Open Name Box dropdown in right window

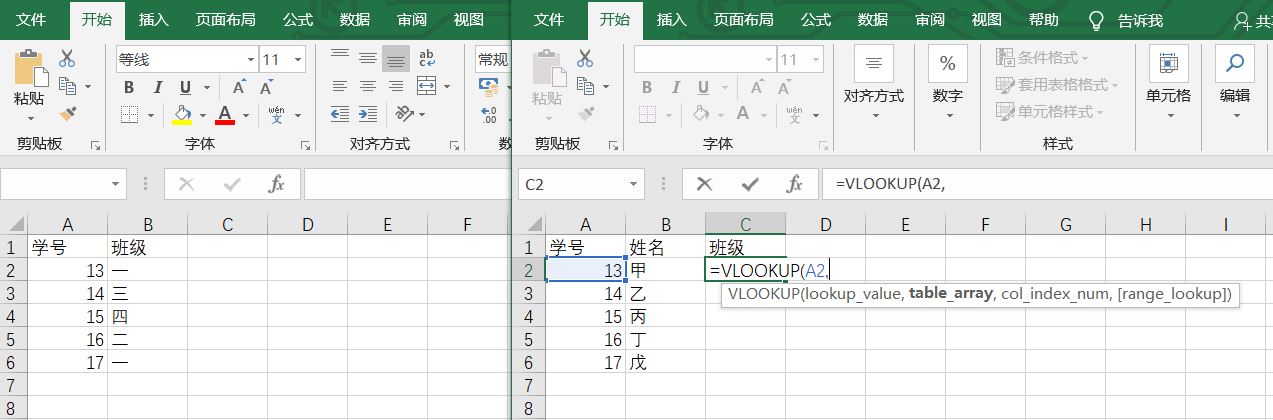634,184
